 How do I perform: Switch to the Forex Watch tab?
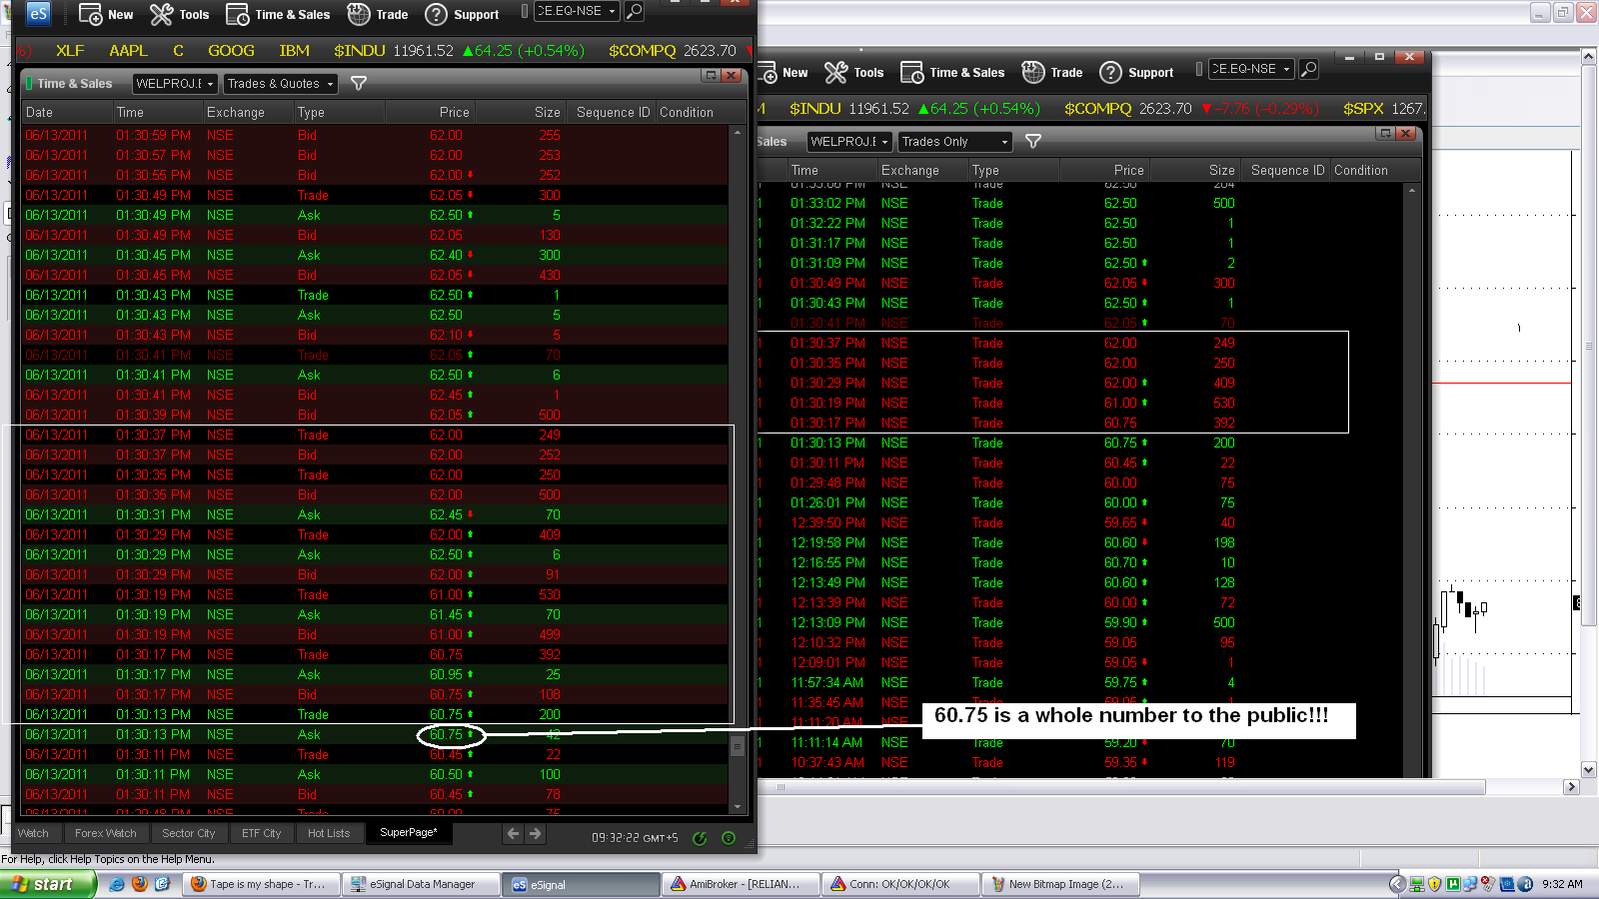[105, 833]
